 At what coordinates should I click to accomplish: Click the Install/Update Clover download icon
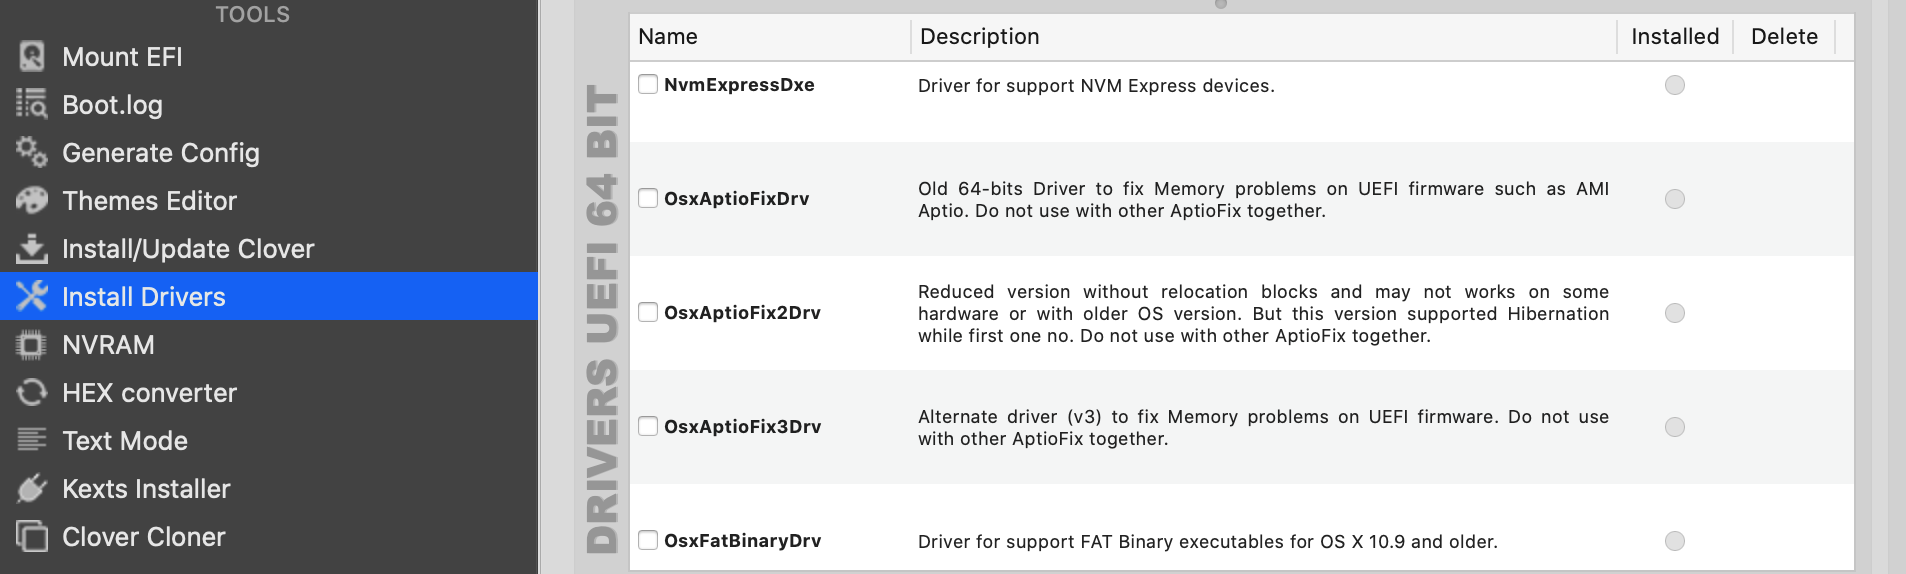[32, 248]
